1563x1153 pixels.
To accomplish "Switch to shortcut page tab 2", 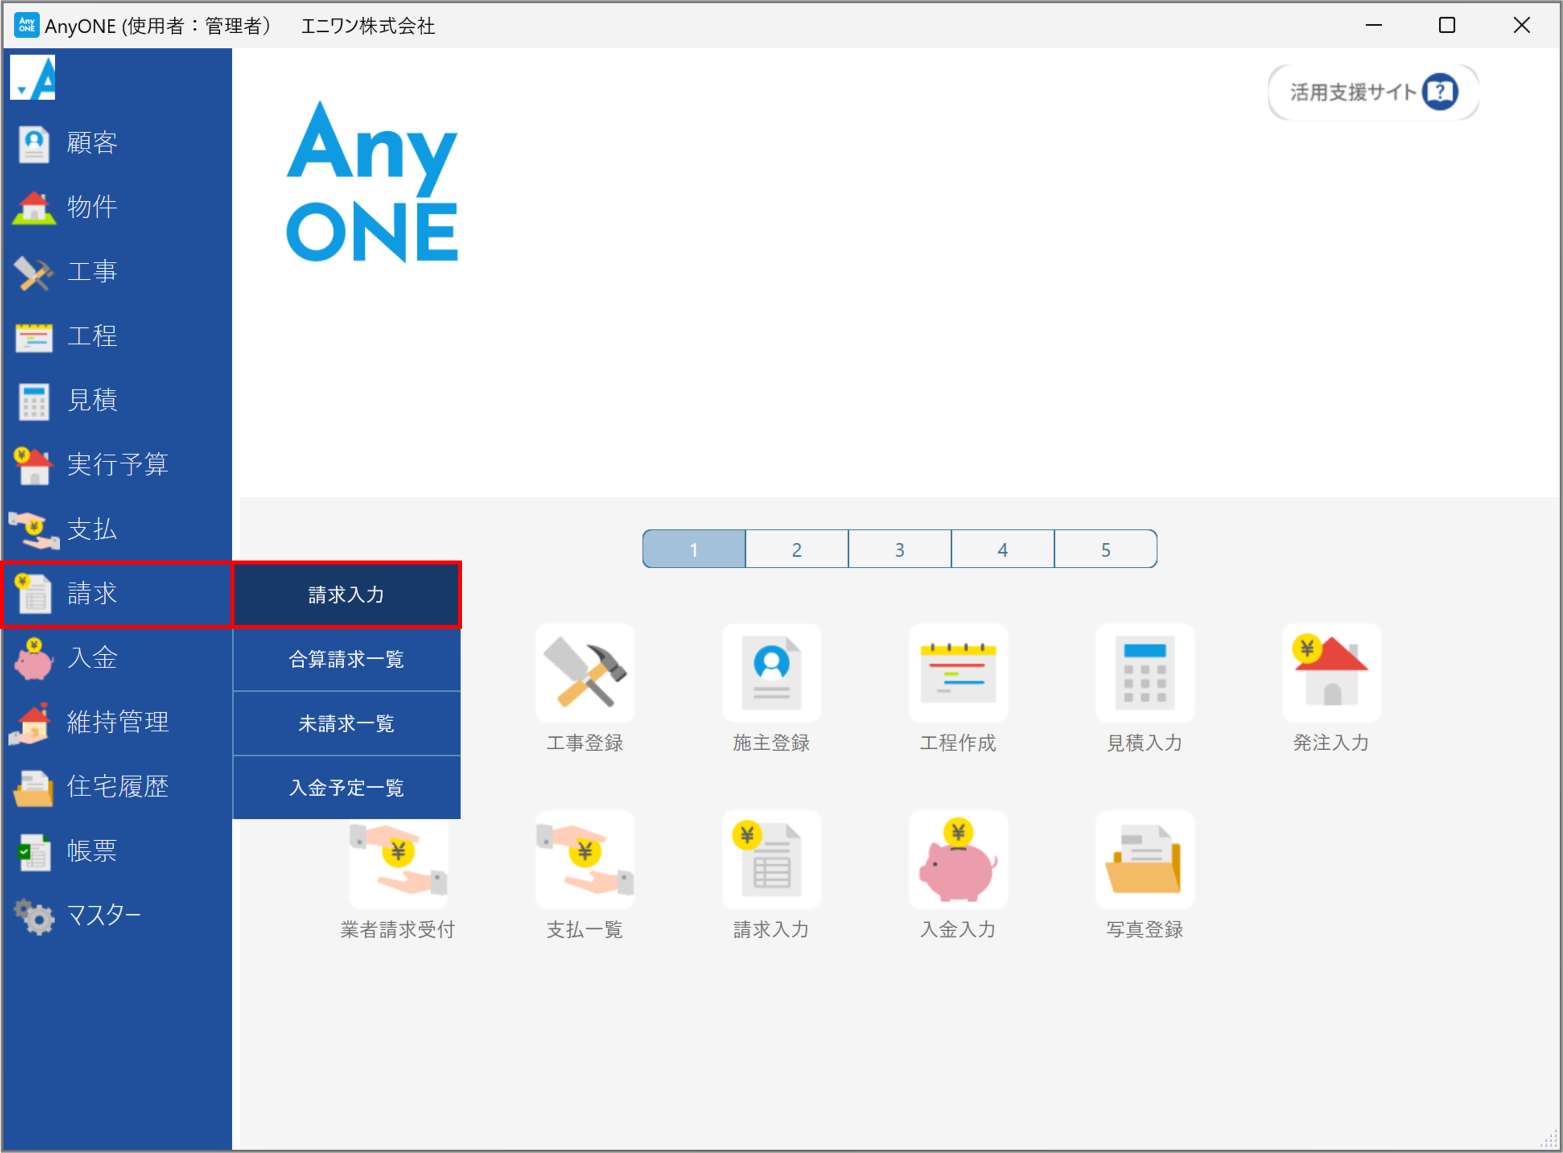I will [796, 549].
